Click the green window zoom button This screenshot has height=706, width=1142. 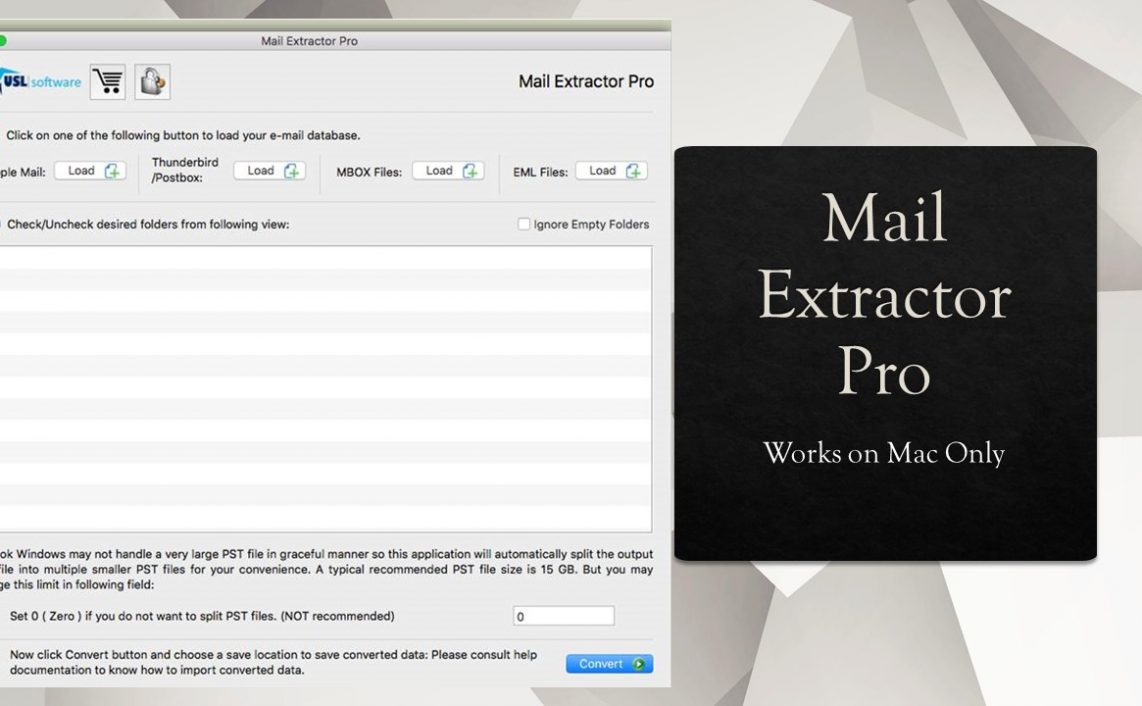(x=2, y=41)
